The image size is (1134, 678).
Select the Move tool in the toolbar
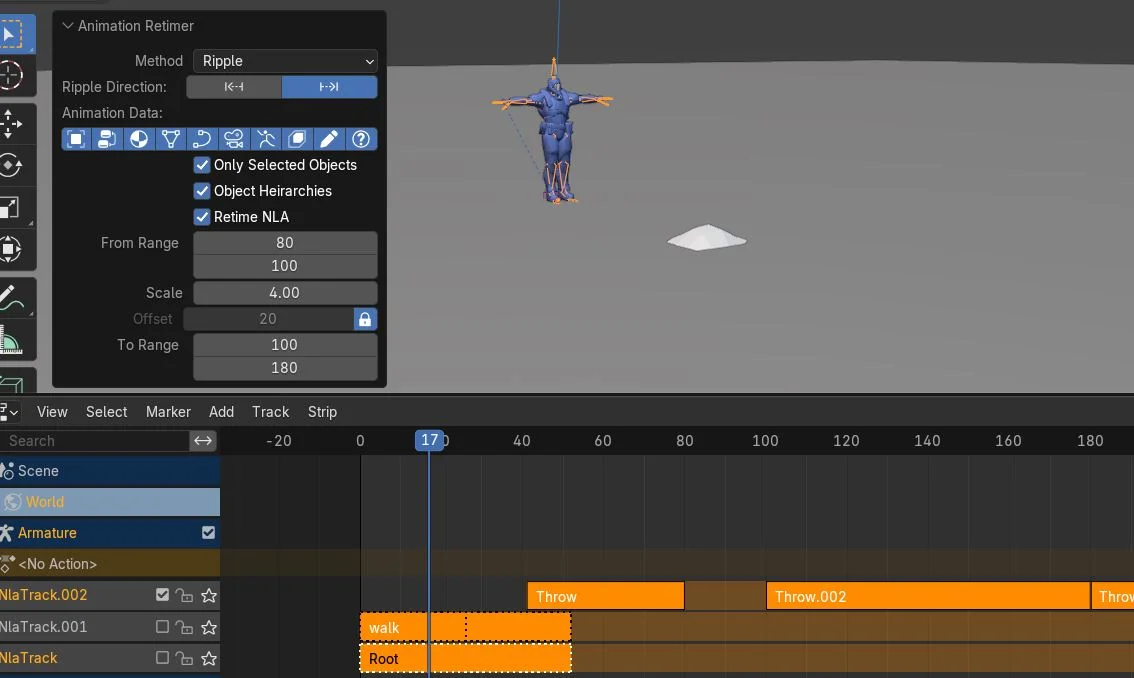click(x=18, y=124)
